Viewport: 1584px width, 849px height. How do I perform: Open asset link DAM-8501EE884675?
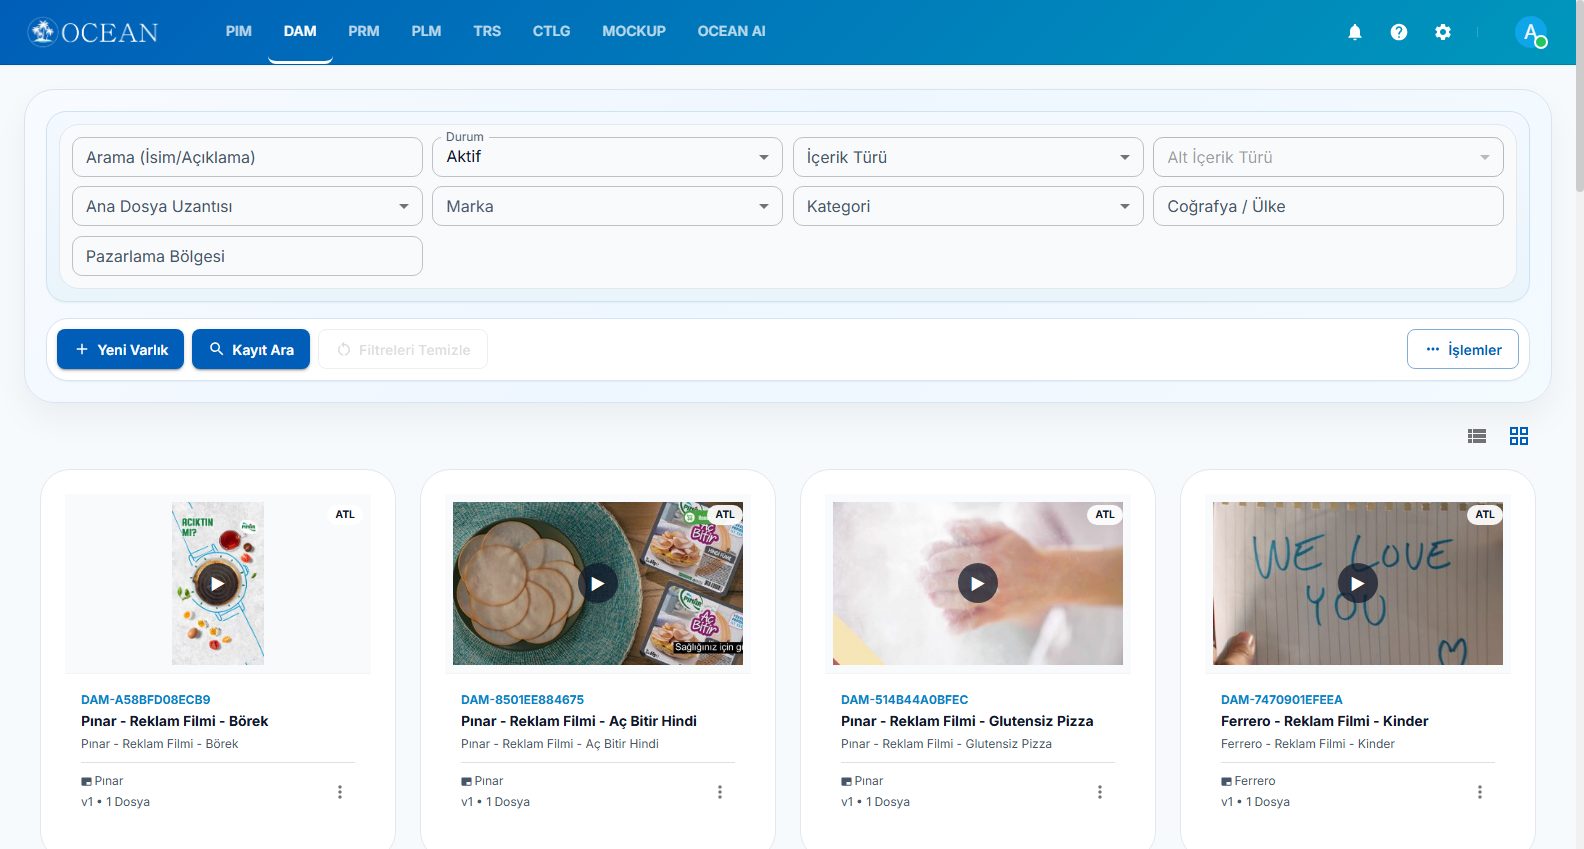pyautogui.click(x=522, y=699)
